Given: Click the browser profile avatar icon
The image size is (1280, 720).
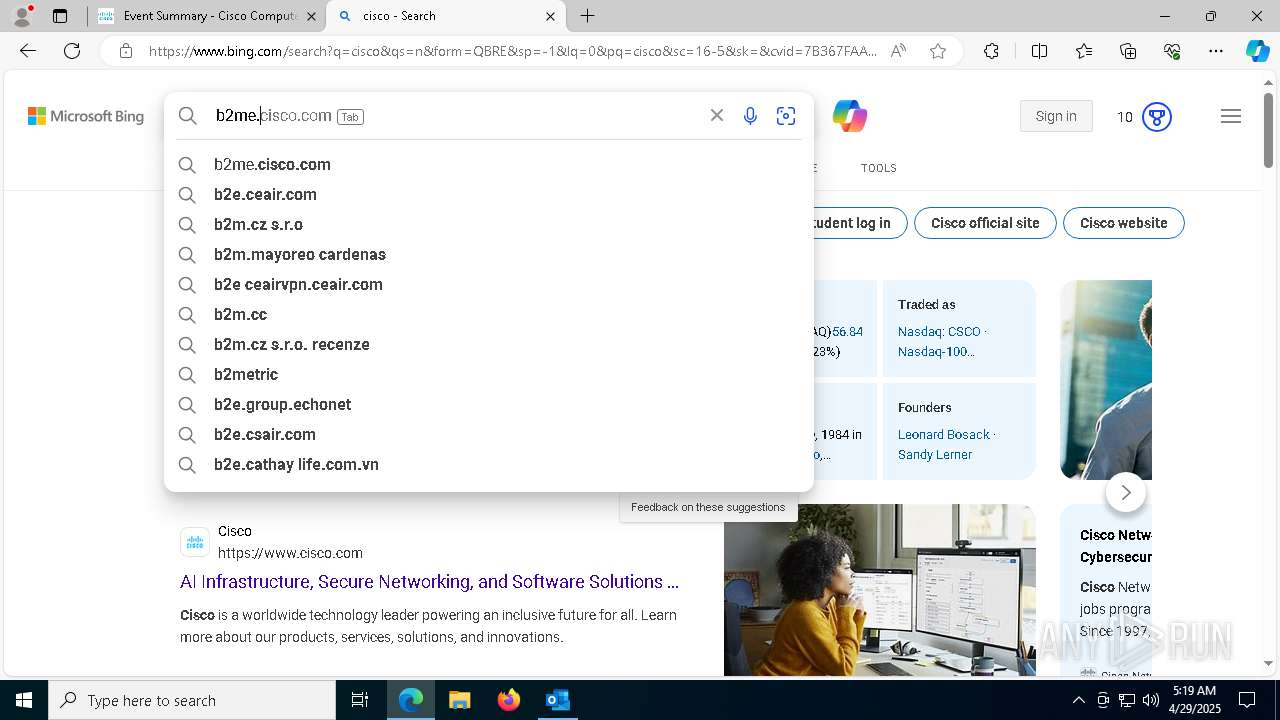Looking at the screenshot, I should [x=22, y=15].
